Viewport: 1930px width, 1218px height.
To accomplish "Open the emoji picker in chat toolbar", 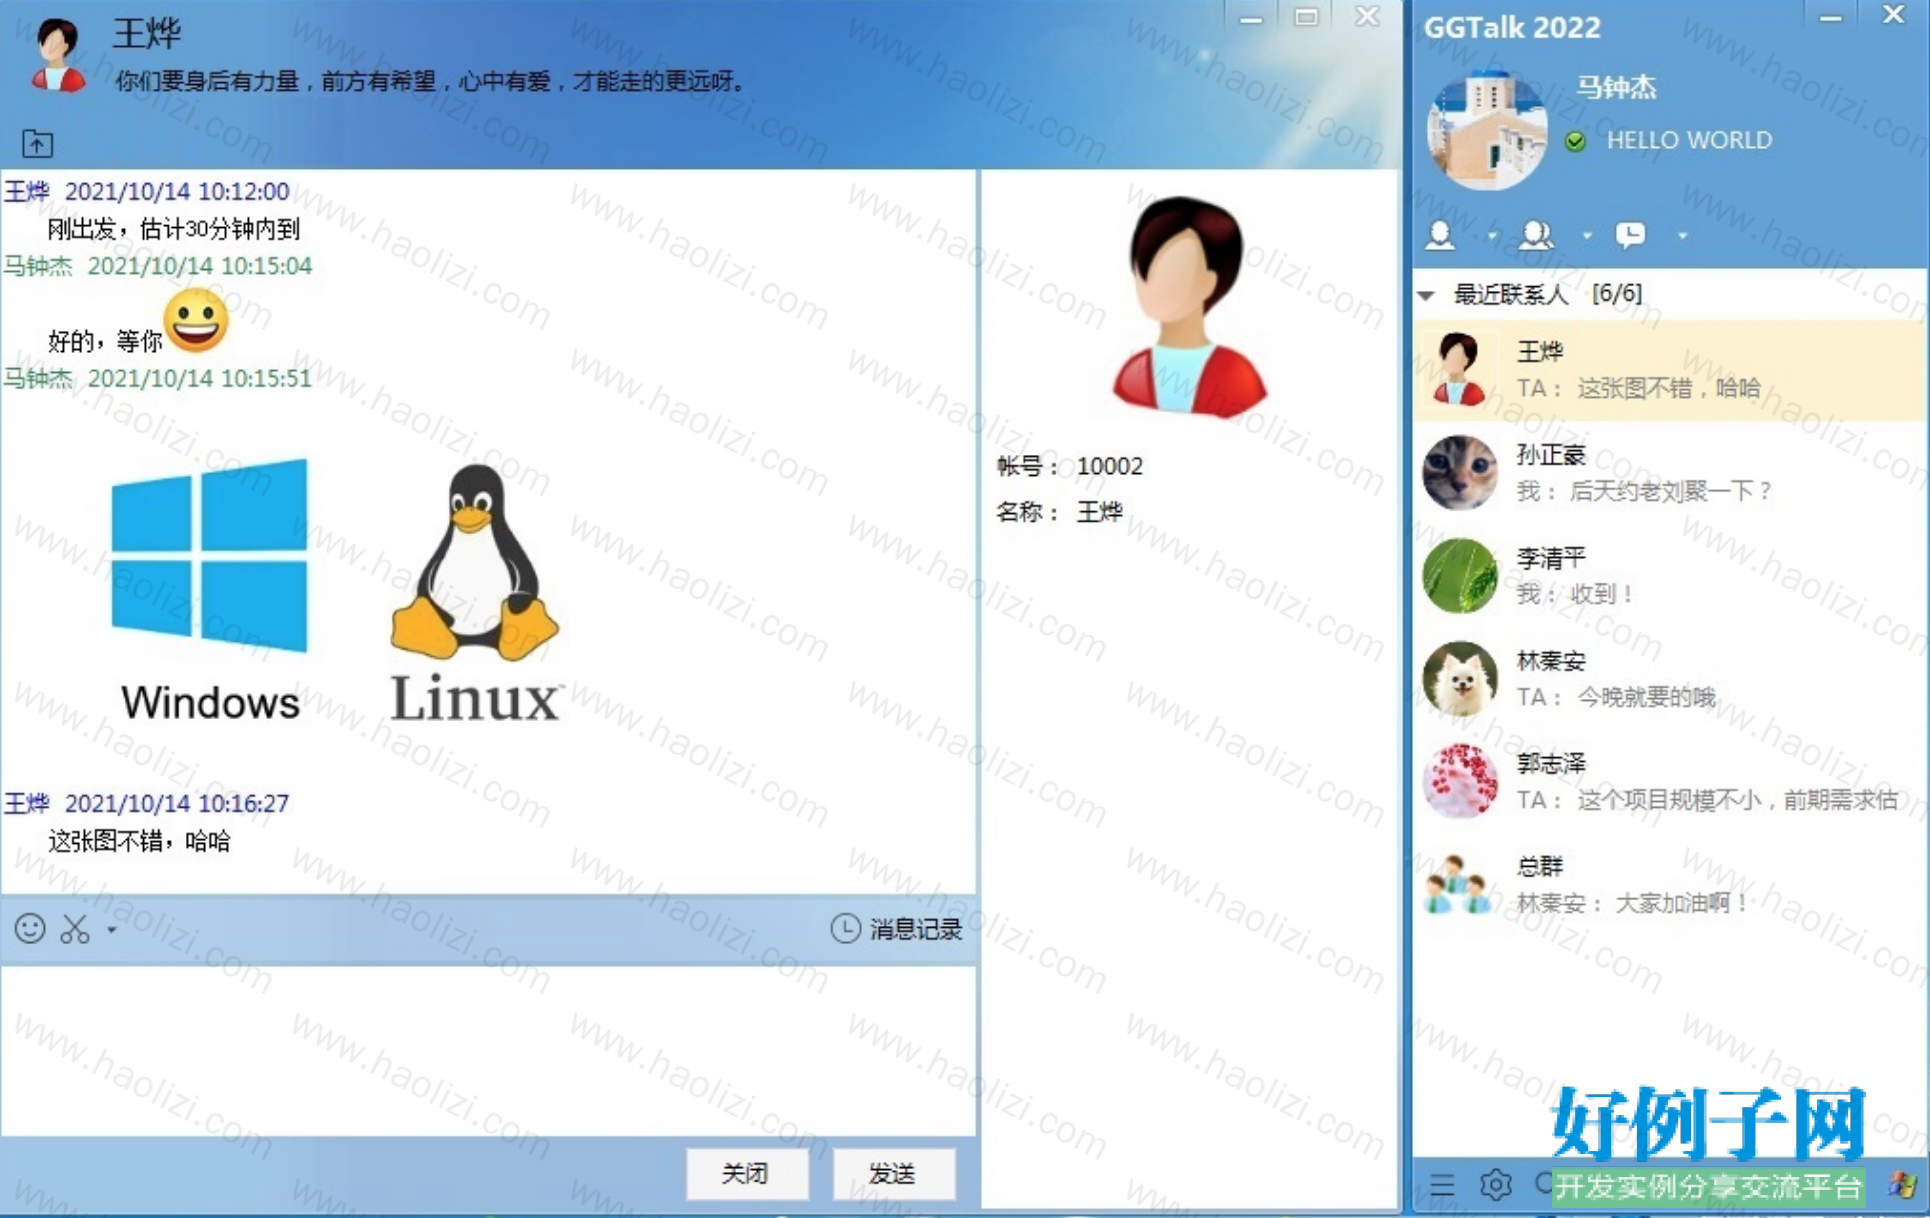I will pos(30,929).
